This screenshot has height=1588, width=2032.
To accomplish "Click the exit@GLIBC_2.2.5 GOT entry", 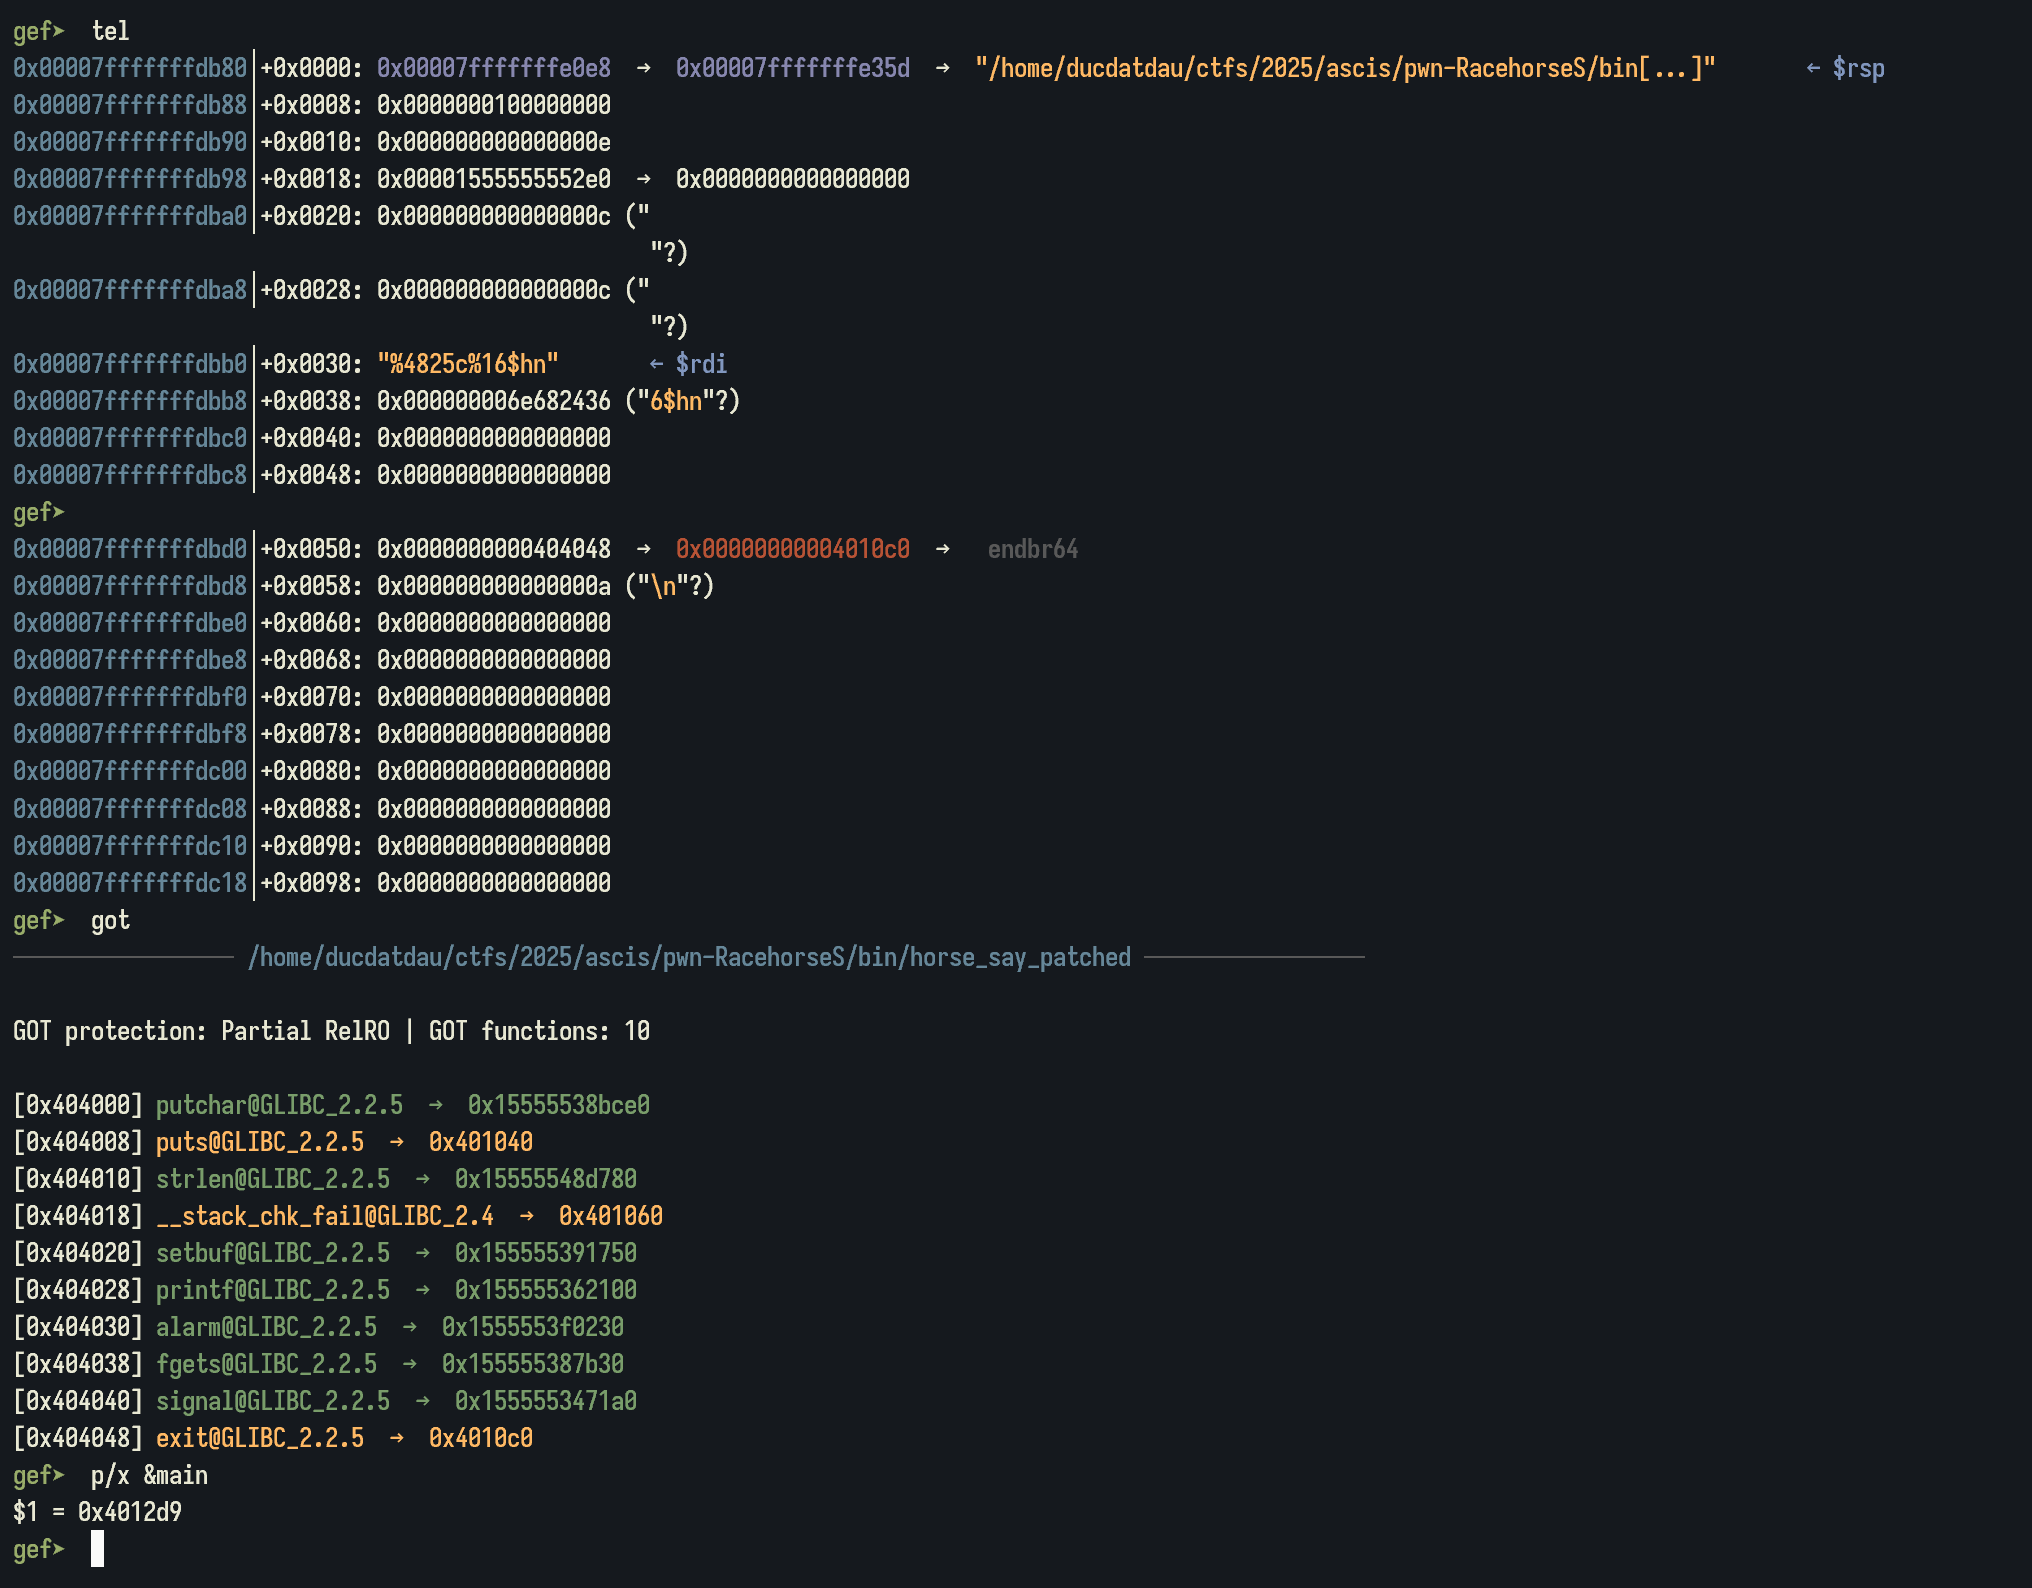I will pyautogui.click(x=259, y=1438).
